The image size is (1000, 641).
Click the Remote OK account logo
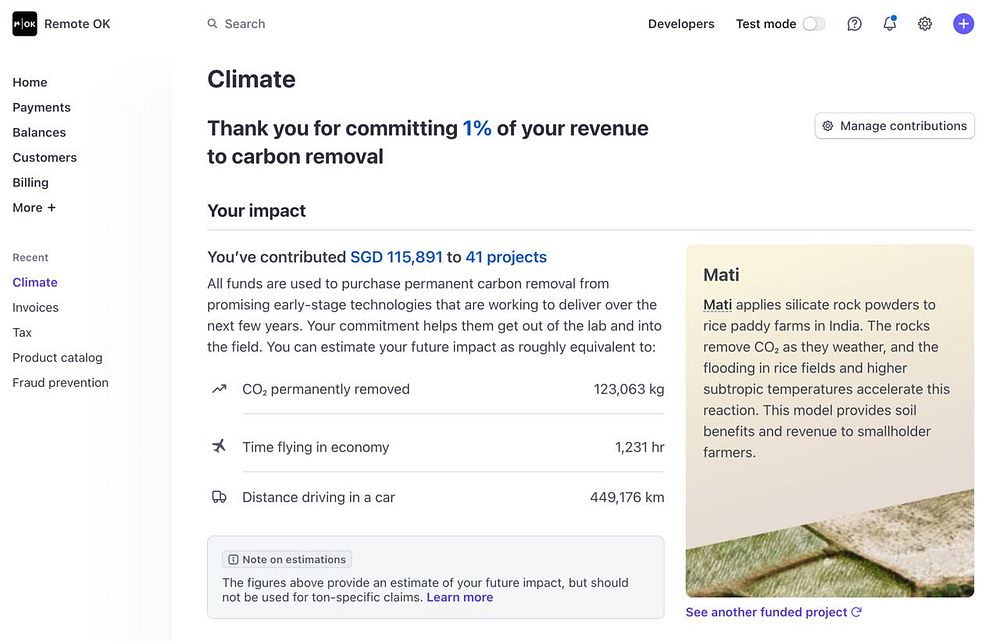click(25, 24)
